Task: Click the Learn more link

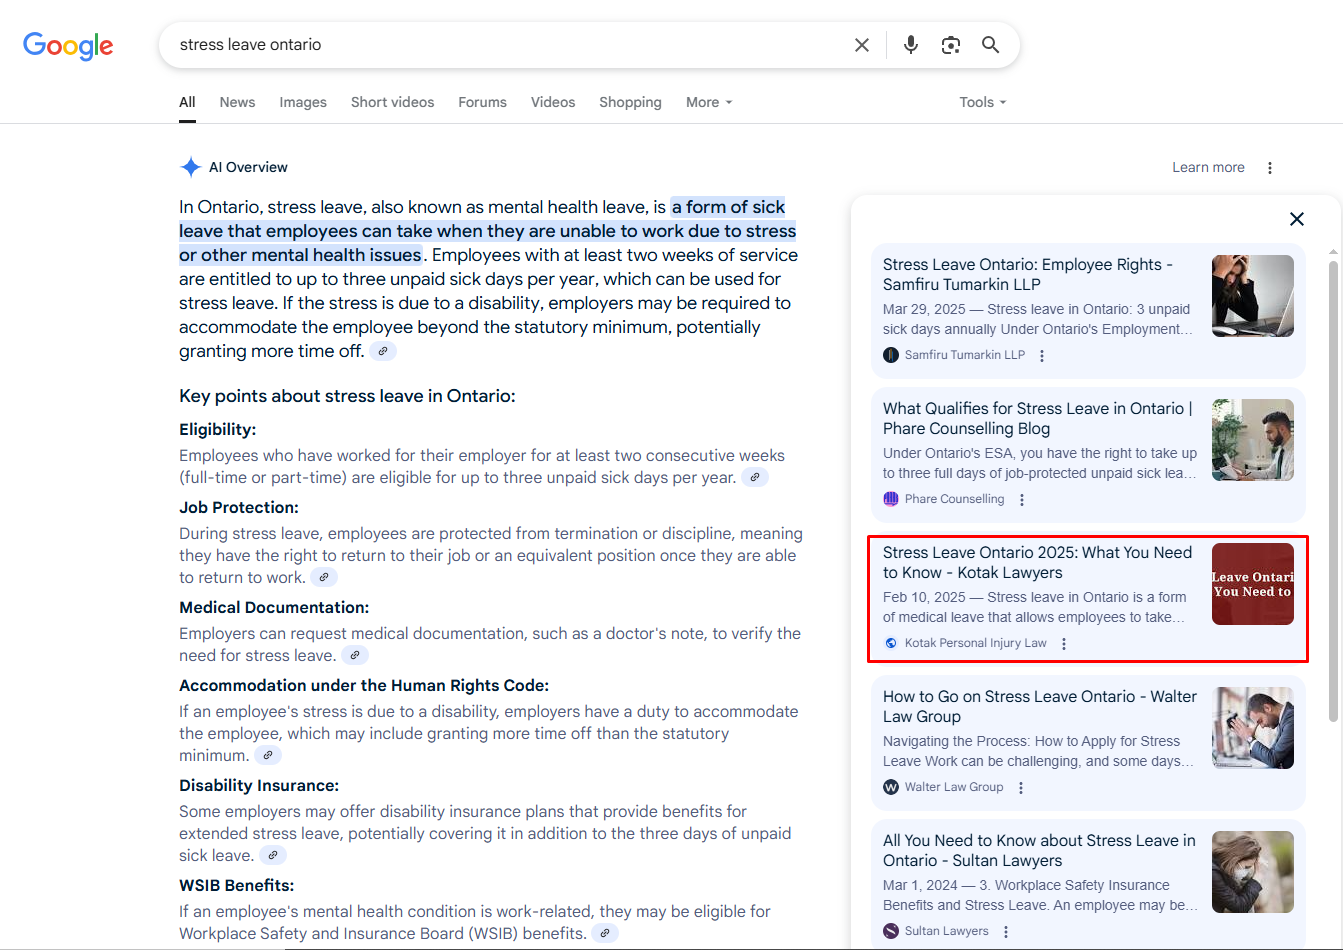Action: tap(1208, 167)
